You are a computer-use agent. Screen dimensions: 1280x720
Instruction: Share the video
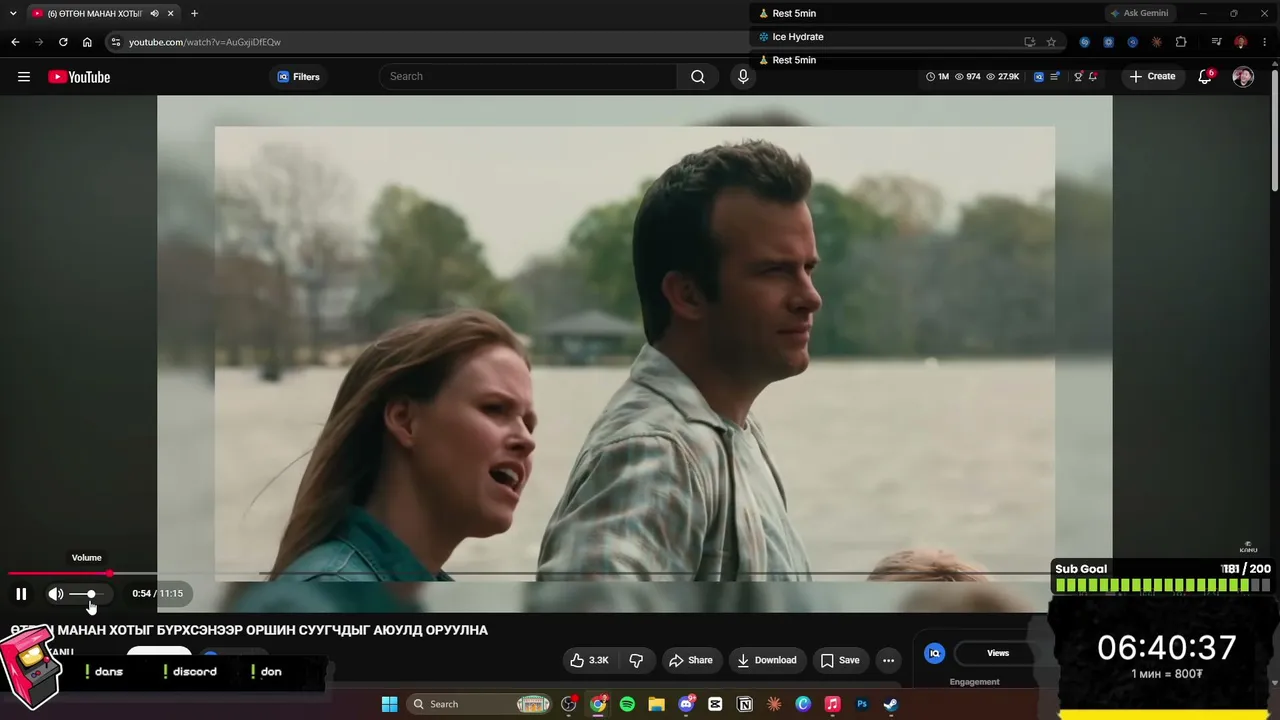691,660
